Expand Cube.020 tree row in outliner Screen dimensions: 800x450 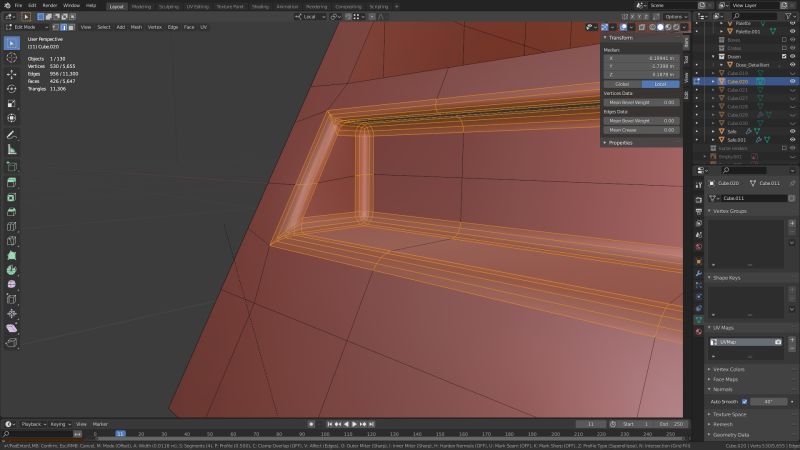coord(713,82)
